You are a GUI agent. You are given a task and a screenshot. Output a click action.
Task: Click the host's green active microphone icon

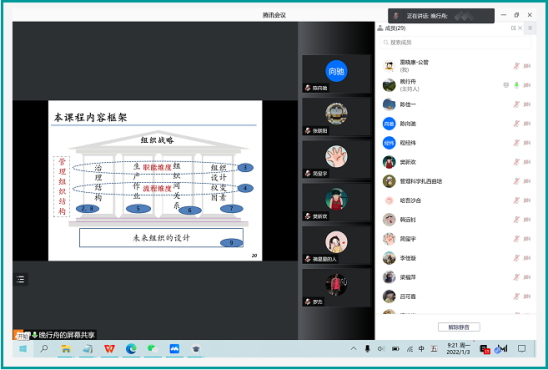(517, 85)
